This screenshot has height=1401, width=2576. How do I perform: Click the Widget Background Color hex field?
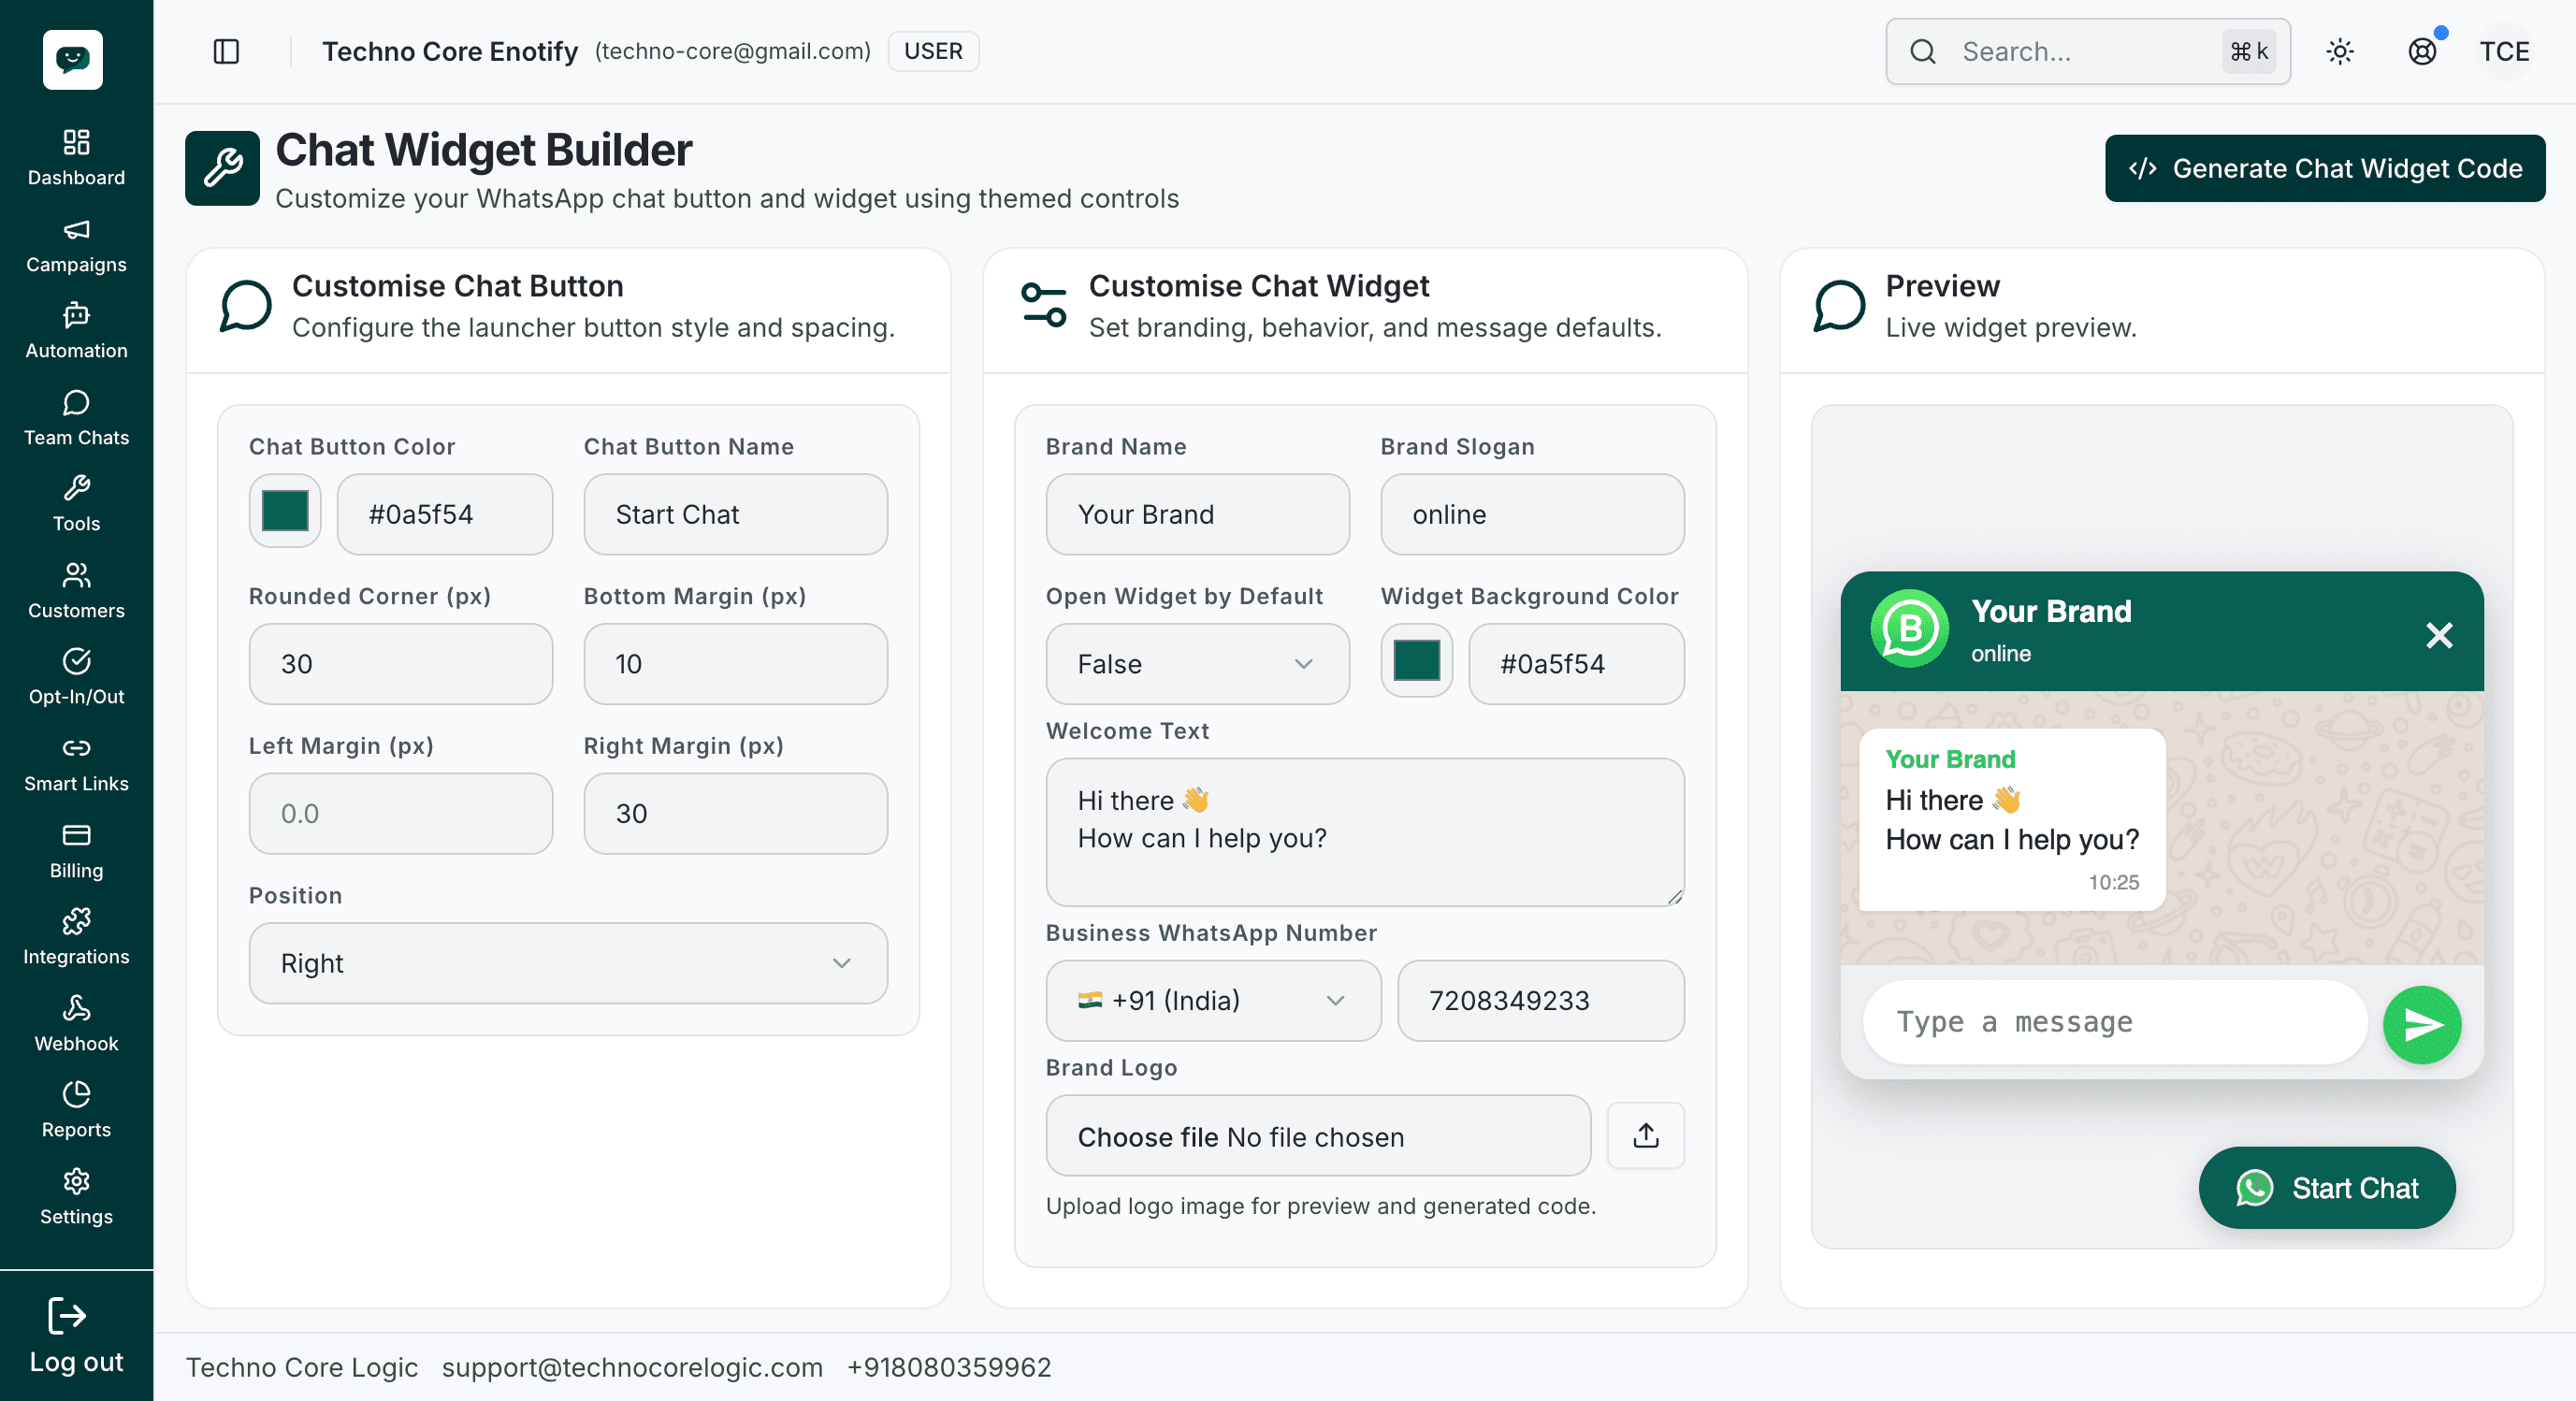click(1576, 664)
